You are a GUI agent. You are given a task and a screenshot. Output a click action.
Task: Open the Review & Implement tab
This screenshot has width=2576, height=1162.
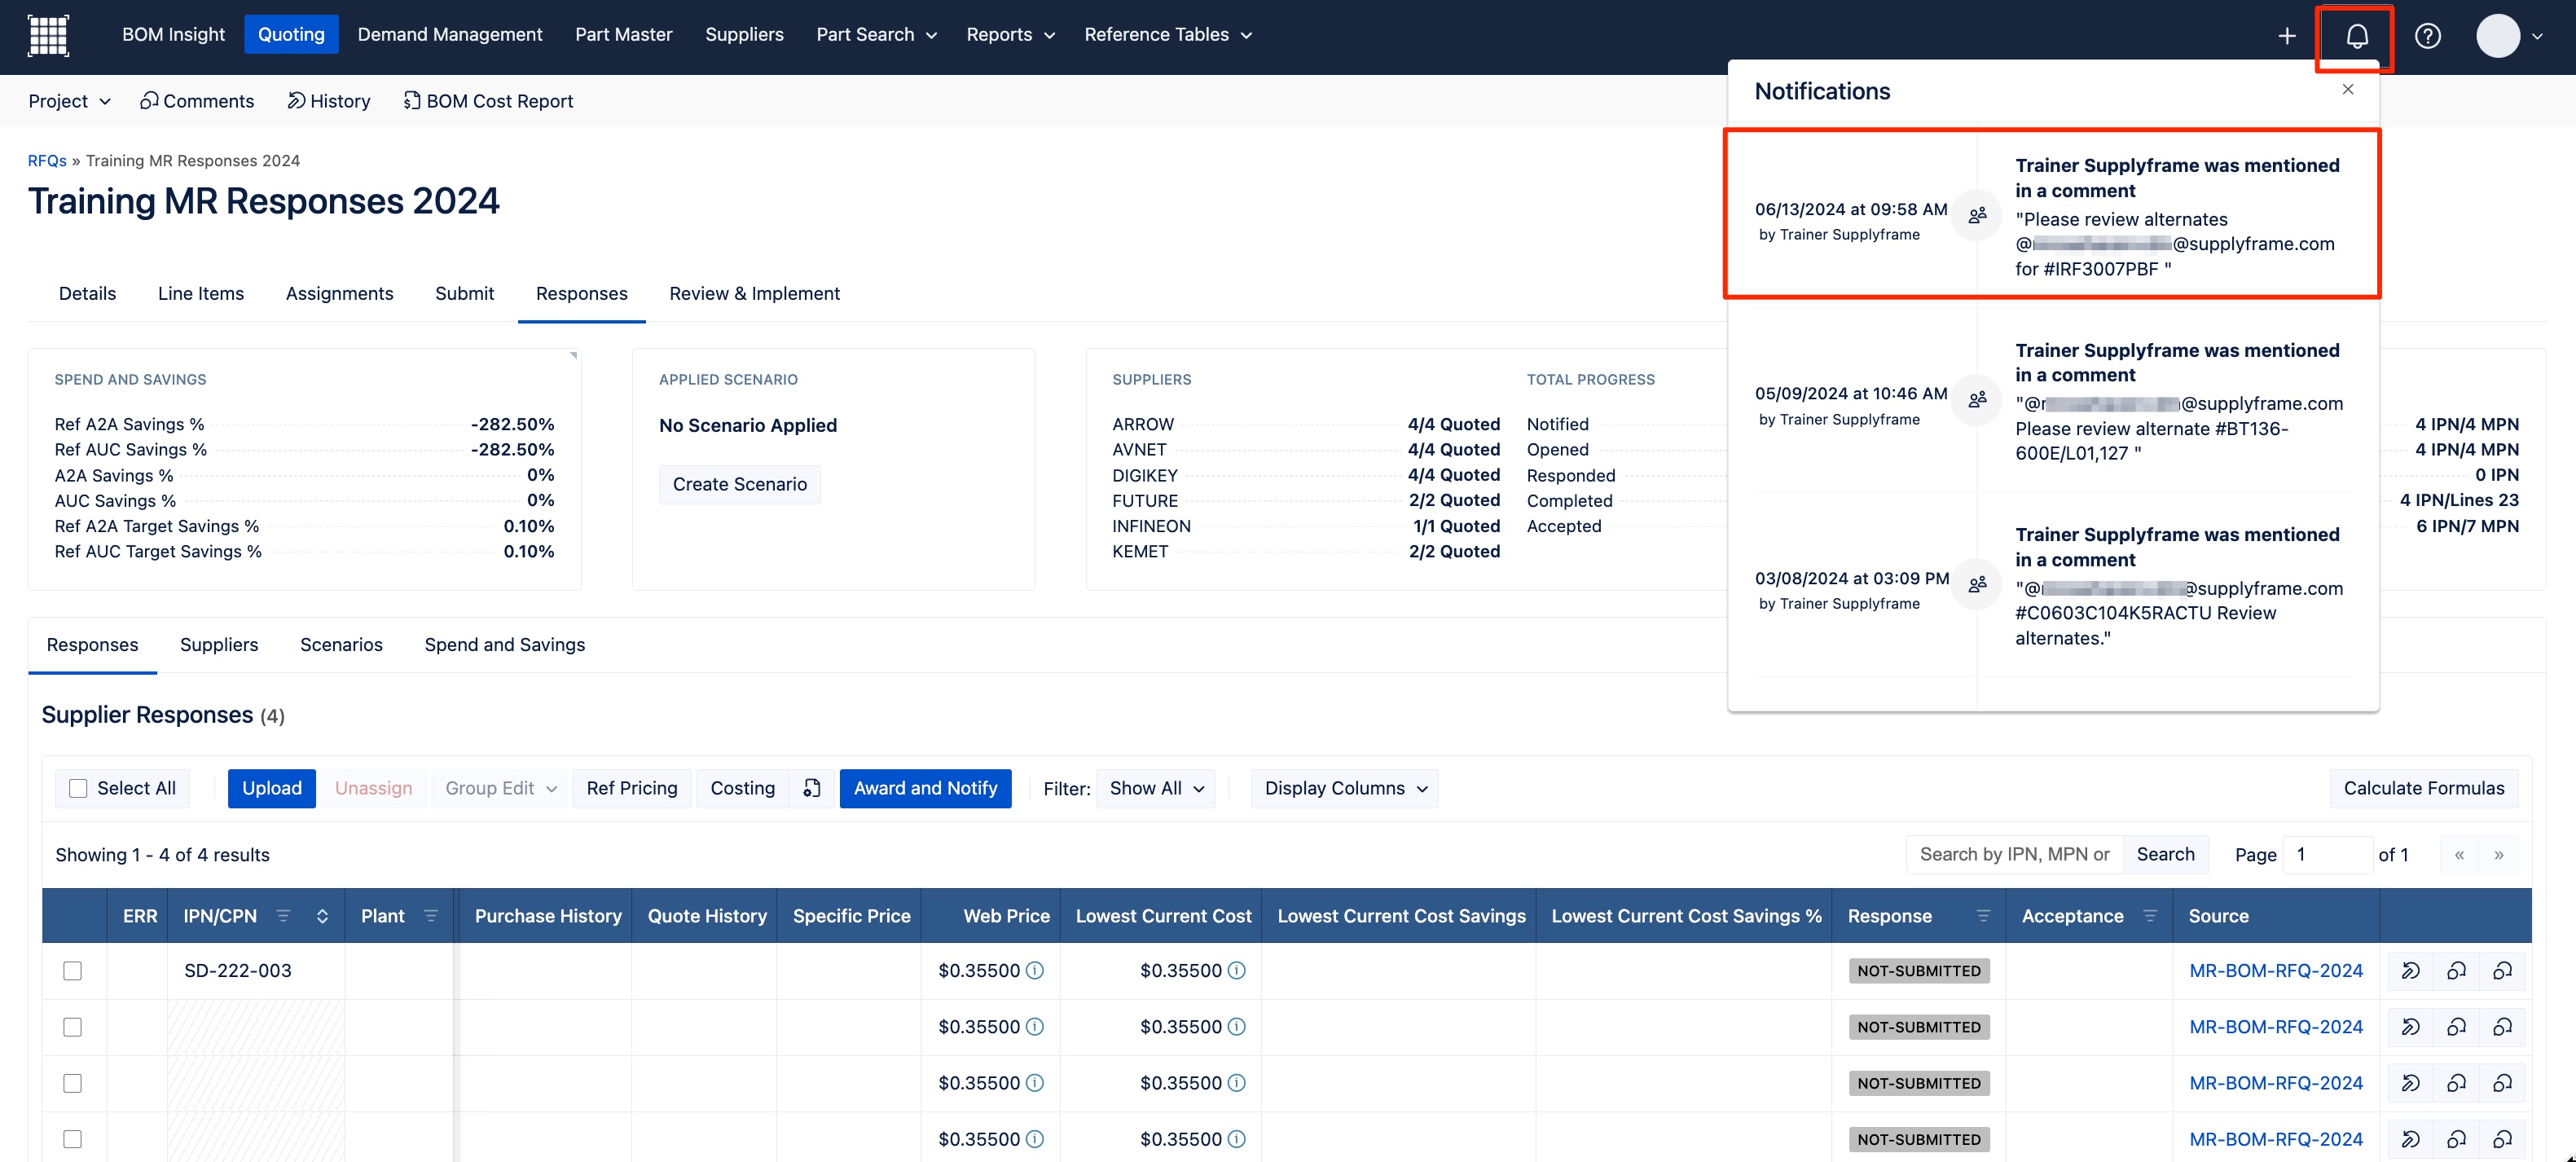pyautogui.click(x=754, y=293)
